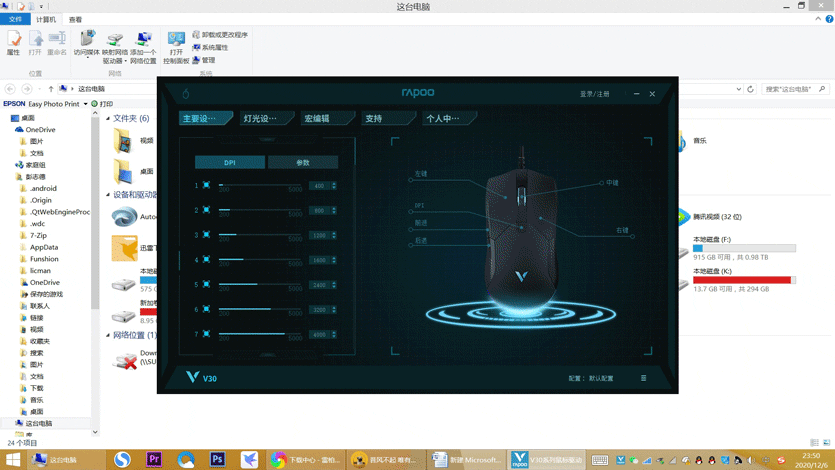Viewport: 835px width, 470px height.
Task: Toggle DPI level 2 enable icon
Action: pyautogui.click(x=207, y=210)
